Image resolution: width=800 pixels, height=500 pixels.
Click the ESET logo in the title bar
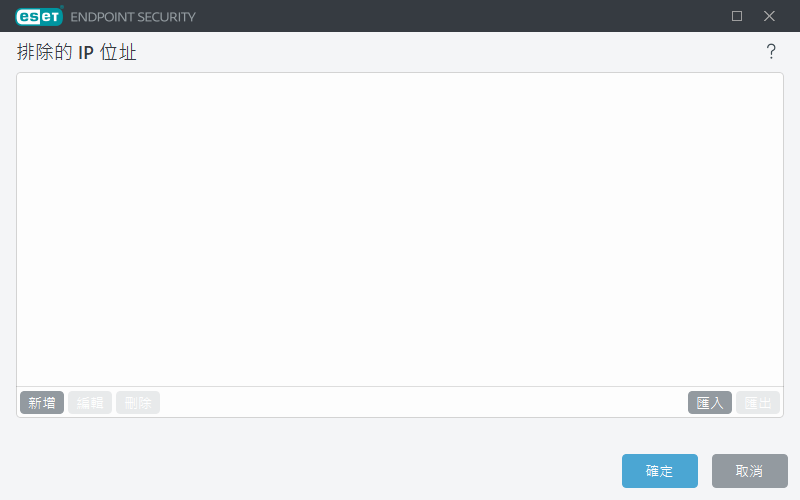(39, 16)
